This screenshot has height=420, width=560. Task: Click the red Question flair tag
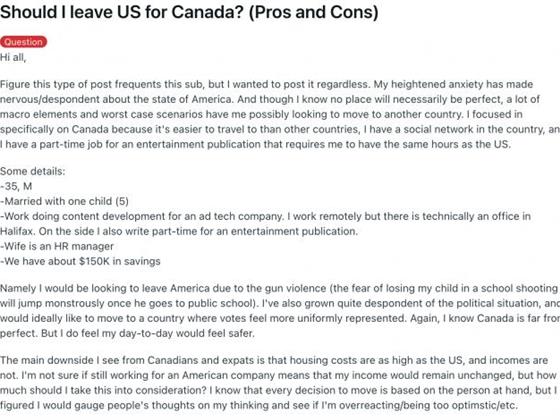pos(24,42)
